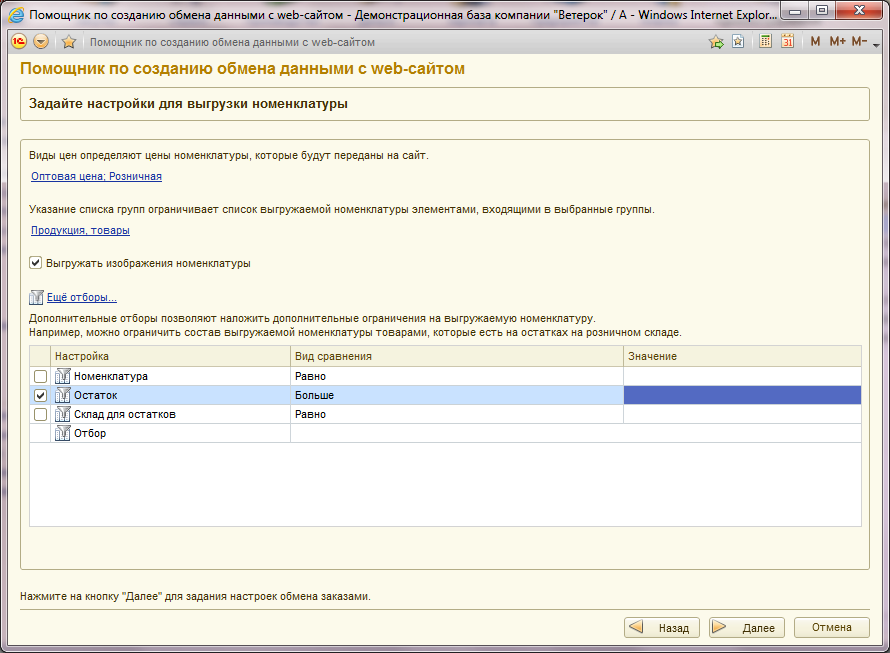Click the Отбор row filter icon
This screenshot has height=653, width=890.
coord(62,433)
